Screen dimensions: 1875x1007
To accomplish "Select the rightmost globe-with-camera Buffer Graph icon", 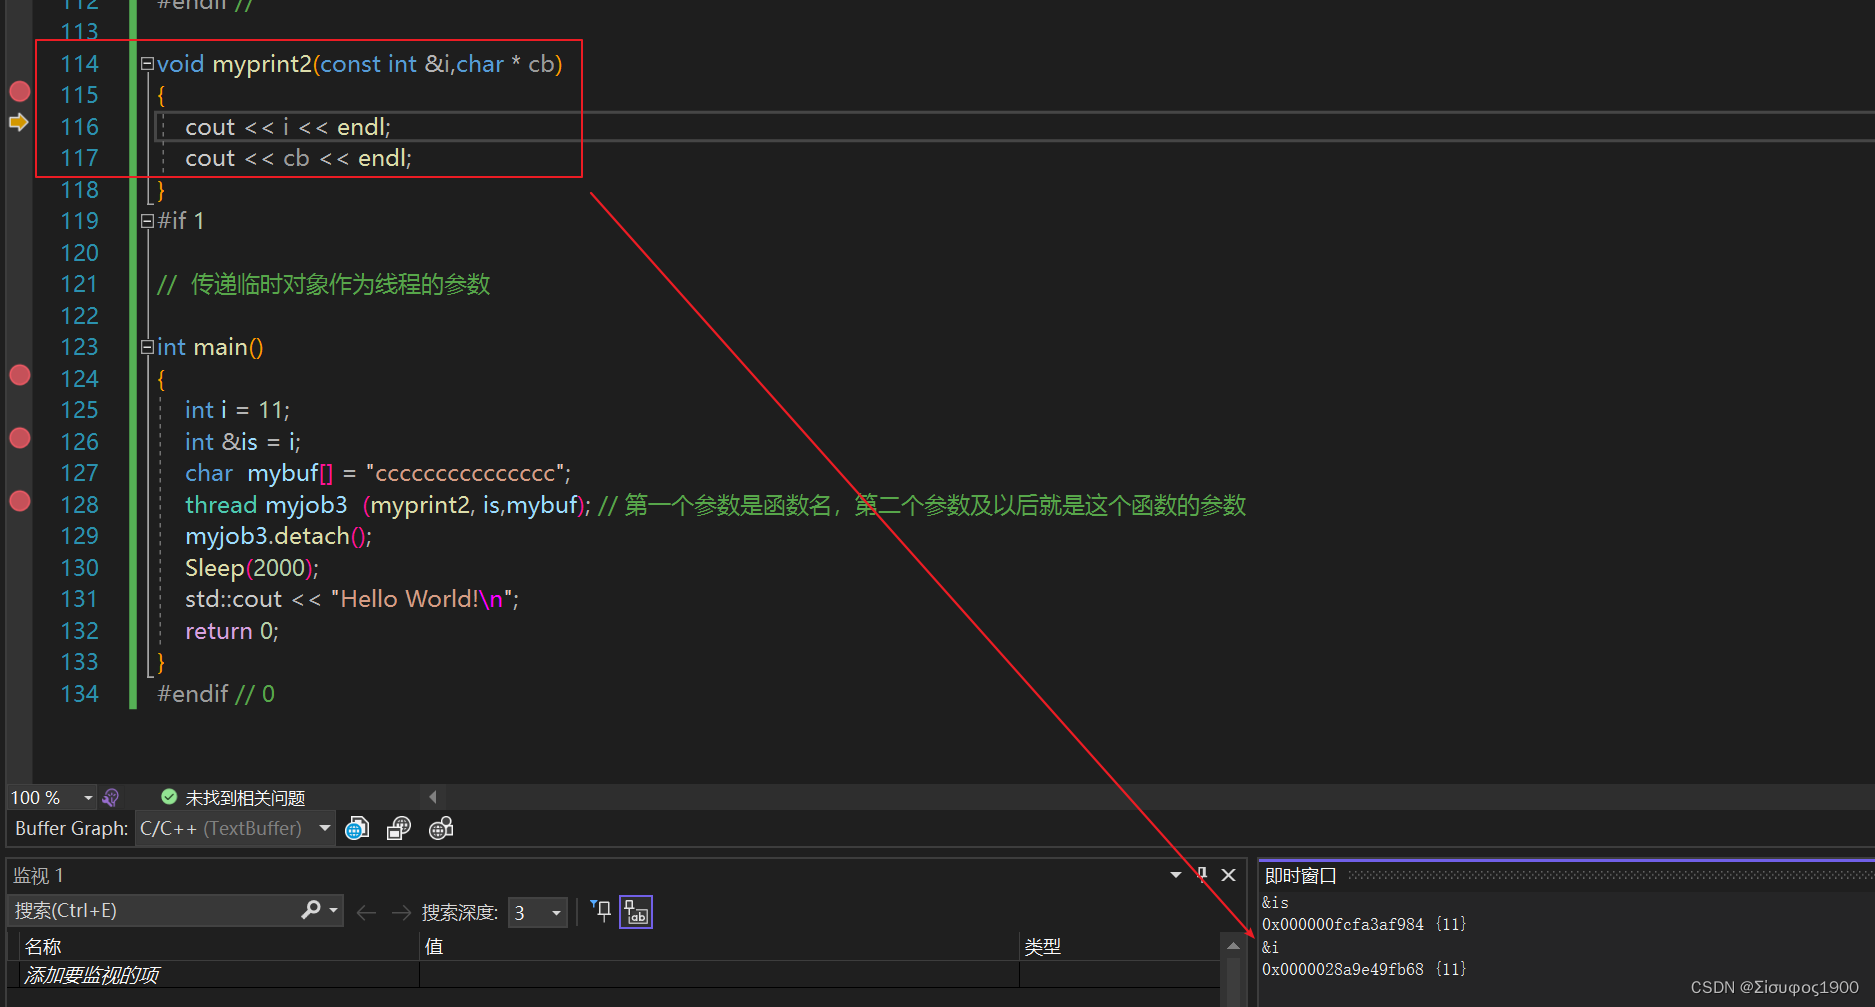I will [x=441, y=828].
